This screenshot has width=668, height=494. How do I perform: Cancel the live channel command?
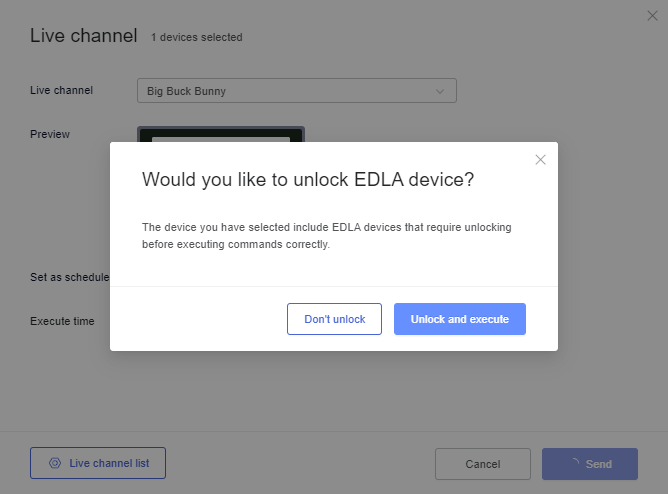483,464
